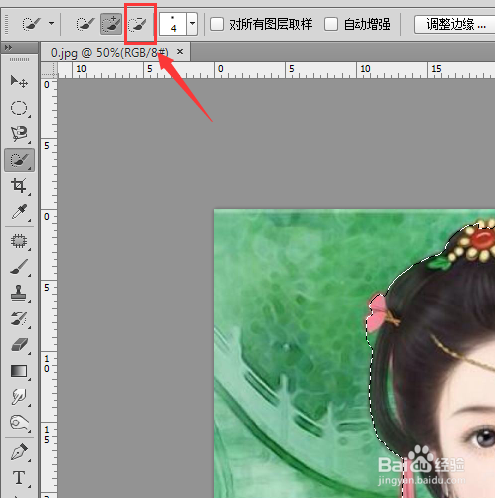
Task: Select the Clone Stamp tool
Action: point(19,293)
